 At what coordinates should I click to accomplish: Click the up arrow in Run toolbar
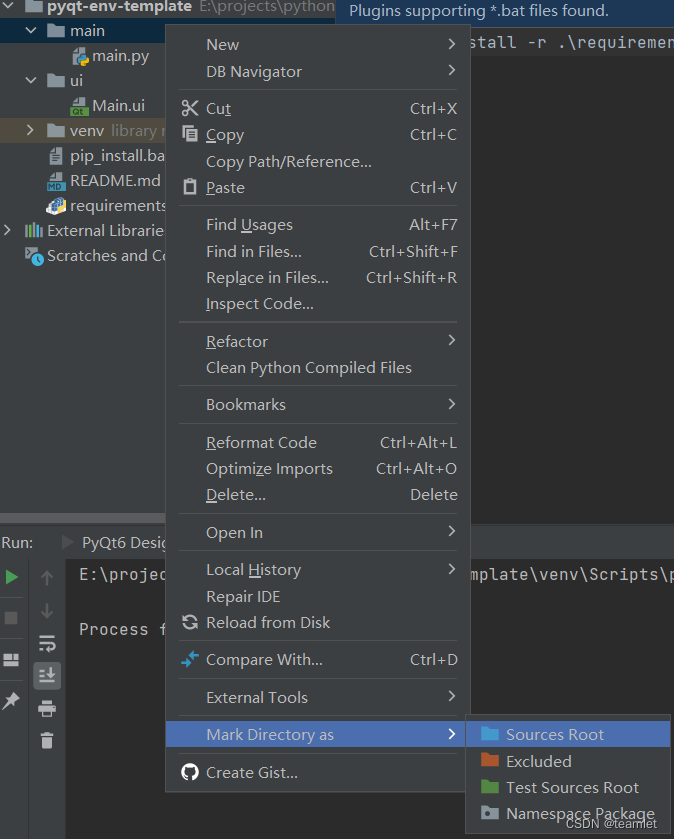(47, 577)
